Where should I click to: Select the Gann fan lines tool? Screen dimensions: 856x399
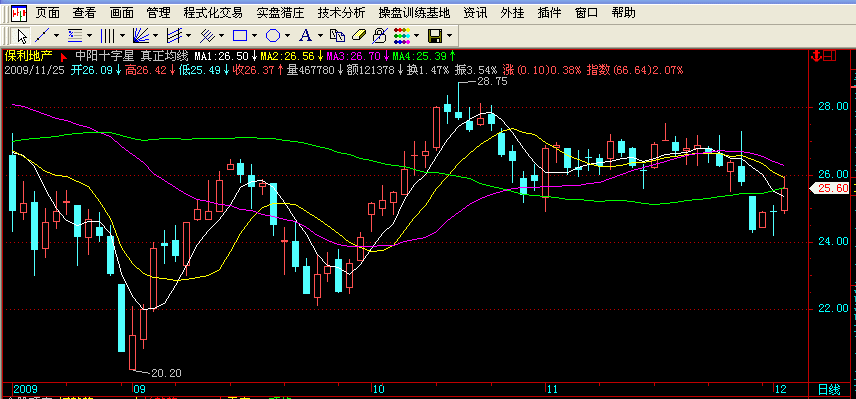click(141, 37)
